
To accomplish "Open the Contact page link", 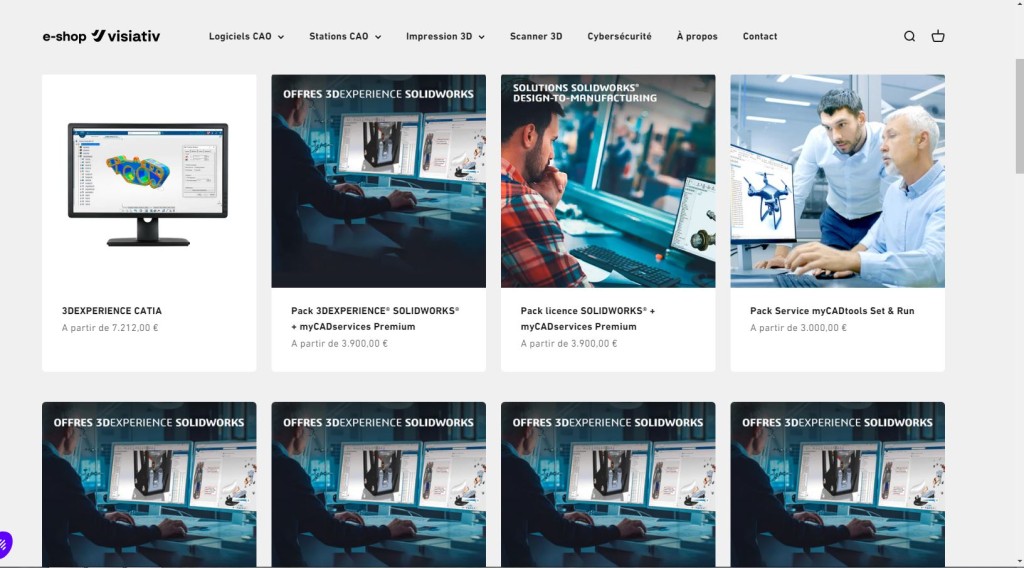I will pos(760,36).
